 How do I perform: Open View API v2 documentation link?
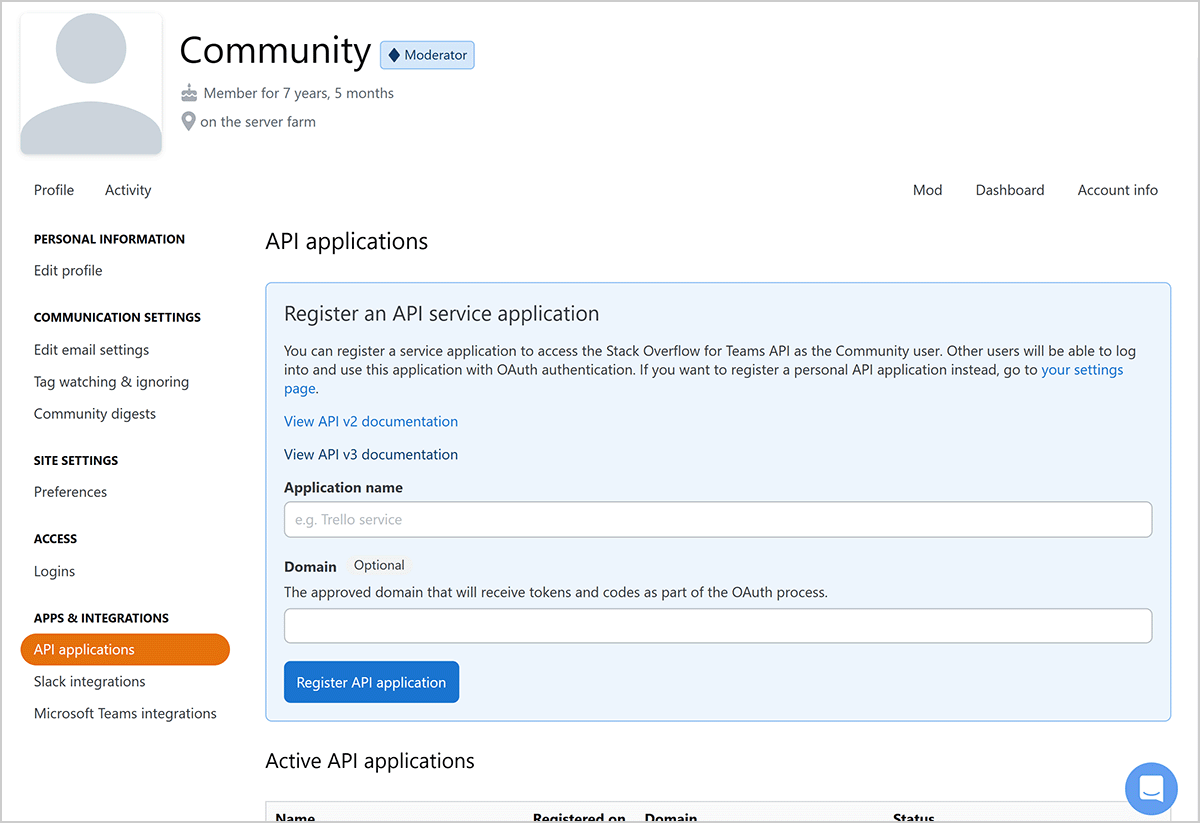pyautogui.click(x=371, y=422)
